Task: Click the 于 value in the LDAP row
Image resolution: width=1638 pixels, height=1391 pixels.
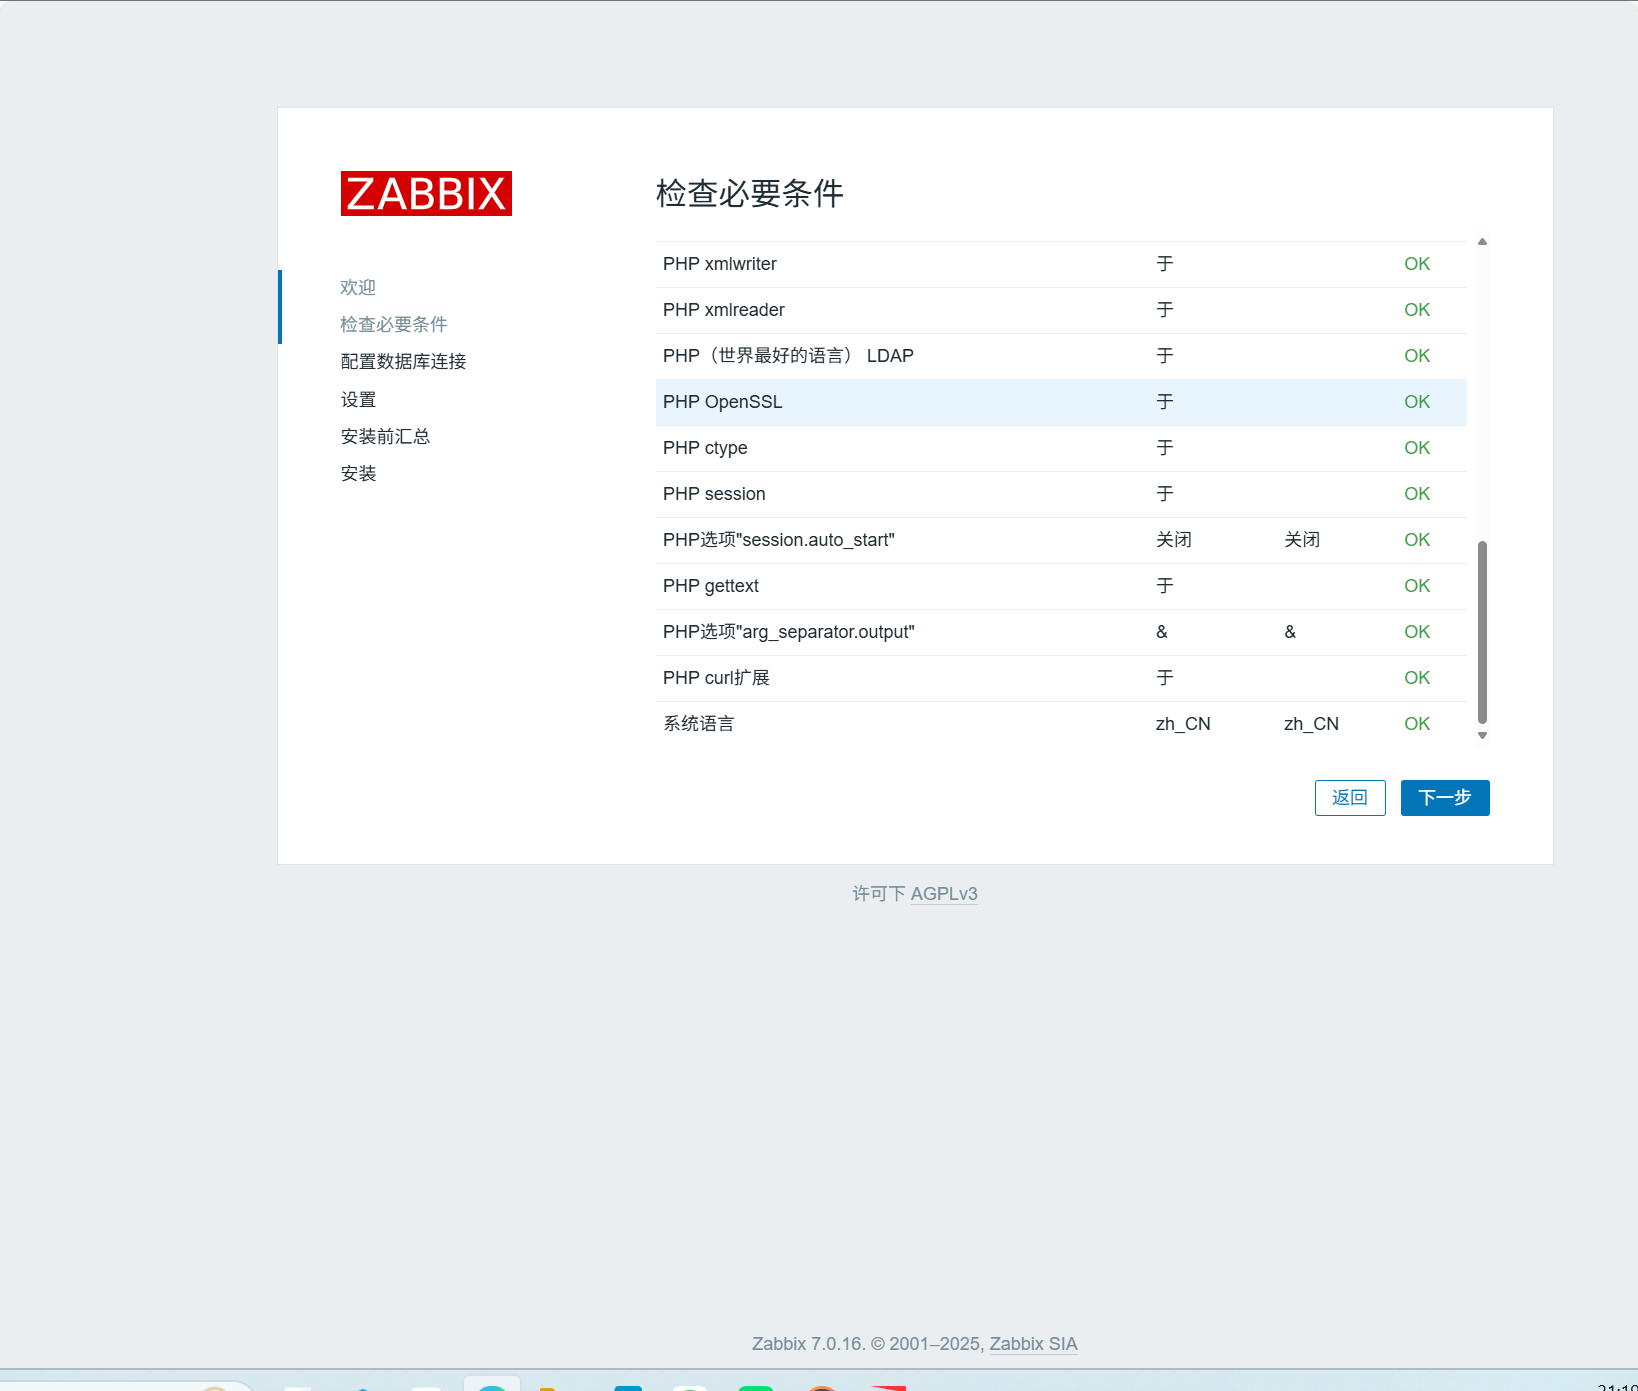Action: (1165, 356)
